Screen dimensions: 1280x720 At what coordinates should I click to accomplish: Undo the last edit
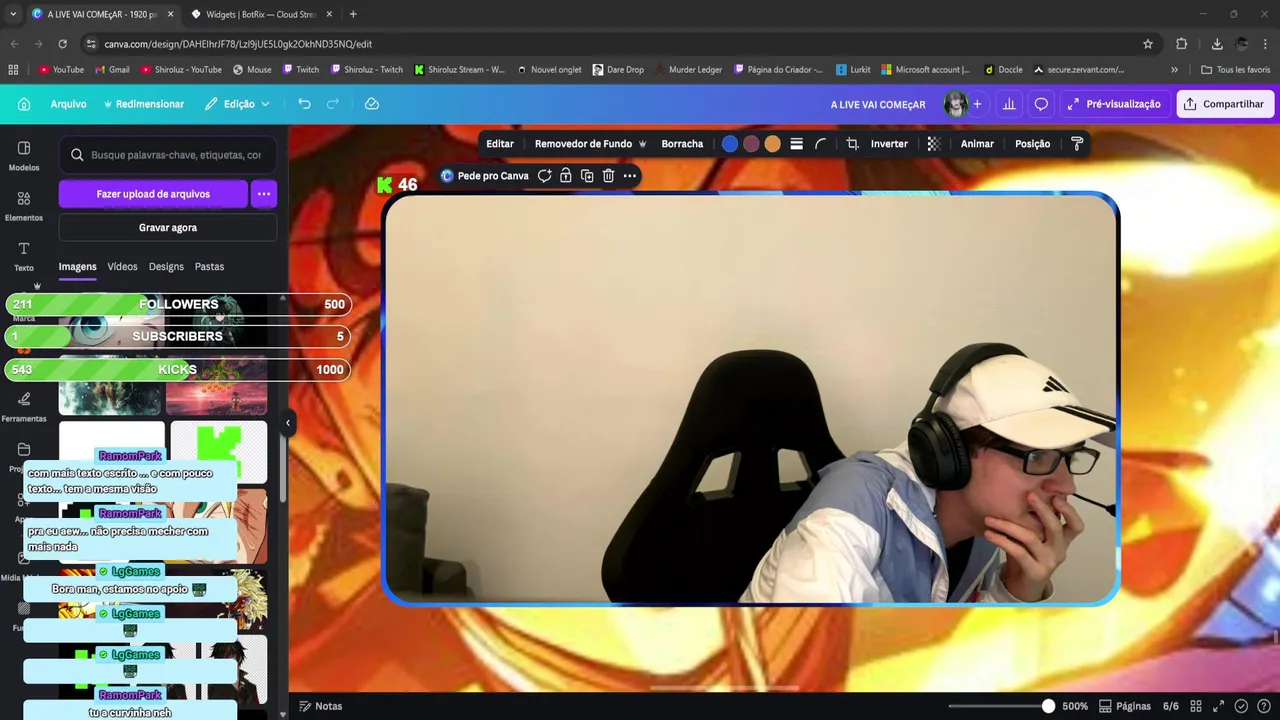[304, 104]
